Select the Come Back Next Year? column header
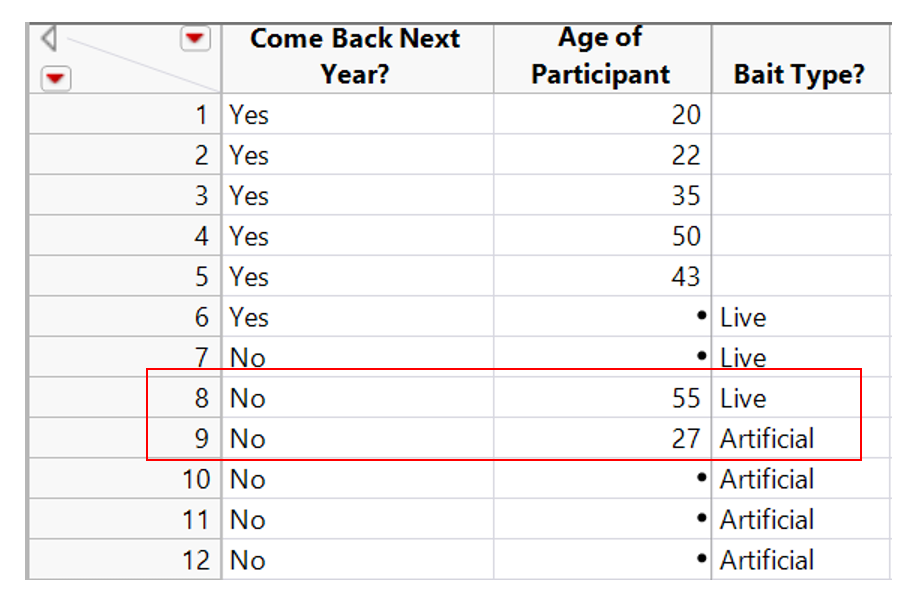The width and height of the screenshot is (910, 597). [355, 56]
